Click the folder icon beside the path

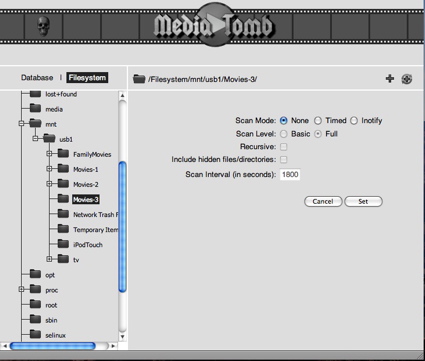pyautogui.click(x=139, y=79)
